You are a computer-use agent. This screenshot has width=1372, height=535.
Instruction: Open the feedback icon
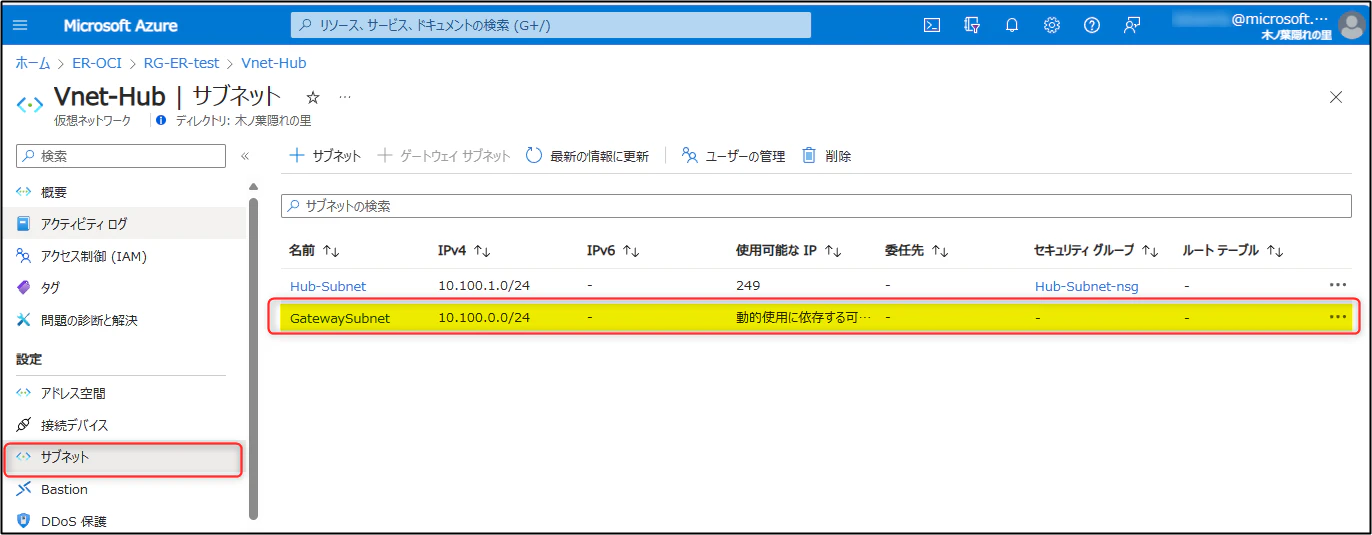pyautogui.click(x=1132, y=25)
